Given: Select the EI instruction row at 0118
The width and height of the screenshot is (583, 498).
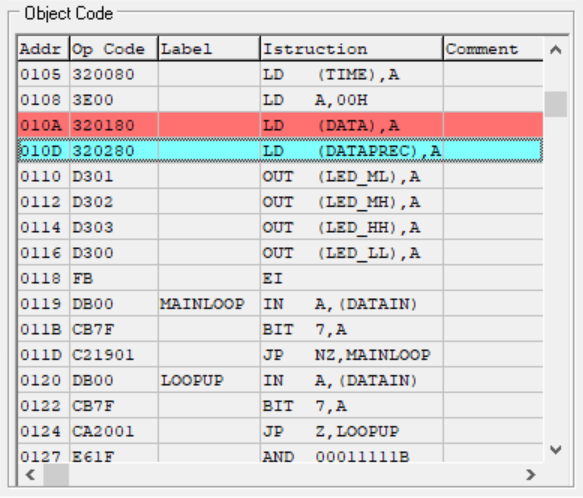Looking at the screenshot, I should click(280, 278).
